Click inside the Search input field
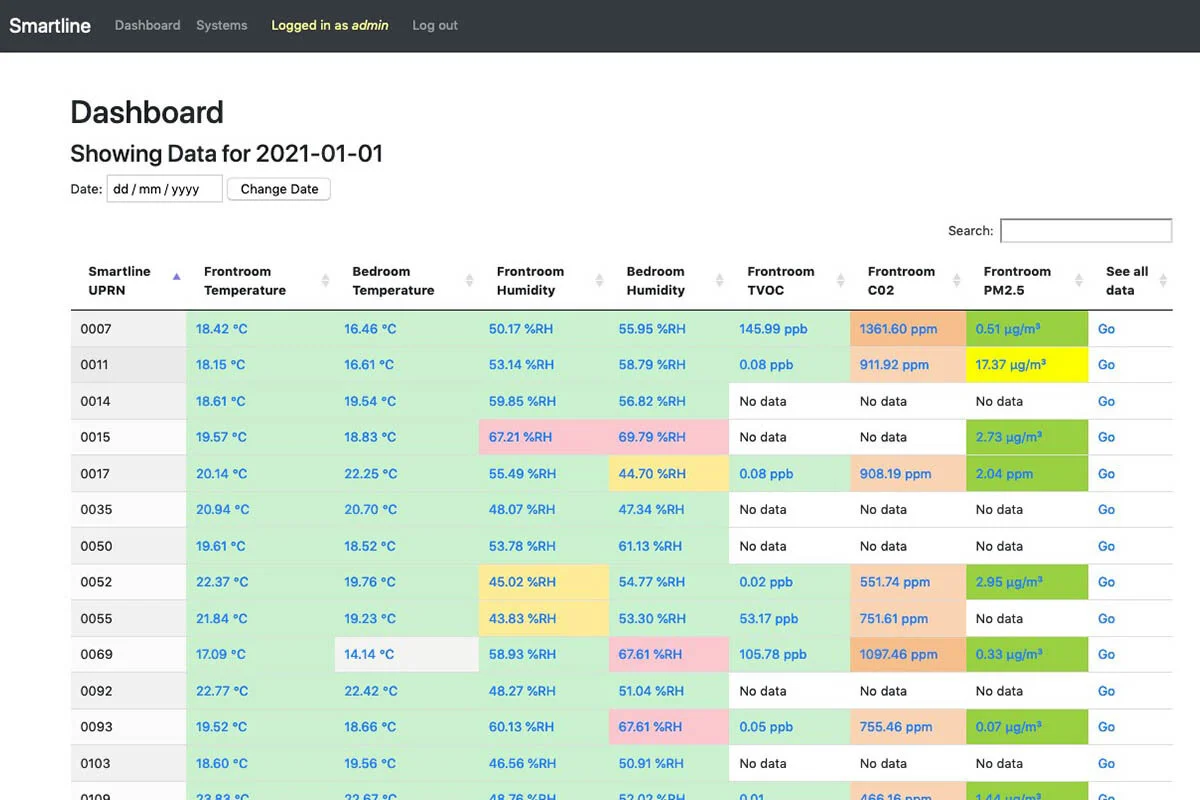This screenshot has width=1200, height=800. click(x=1086, y=230)
